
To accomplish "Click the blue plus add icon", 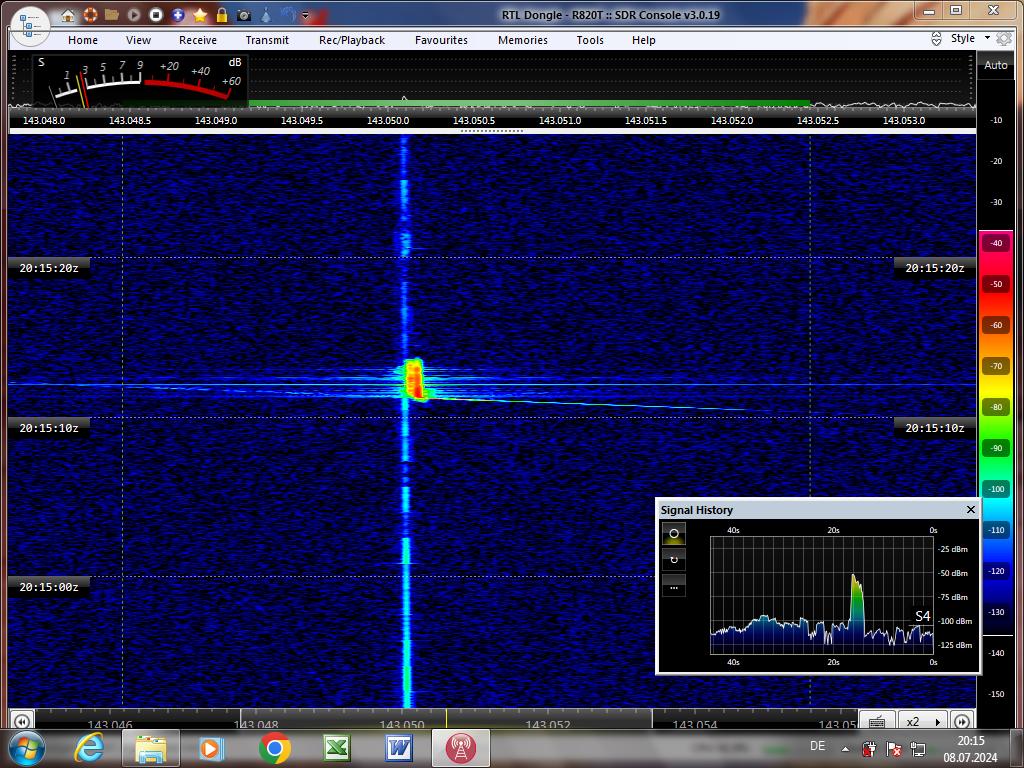I will (178, 15).
